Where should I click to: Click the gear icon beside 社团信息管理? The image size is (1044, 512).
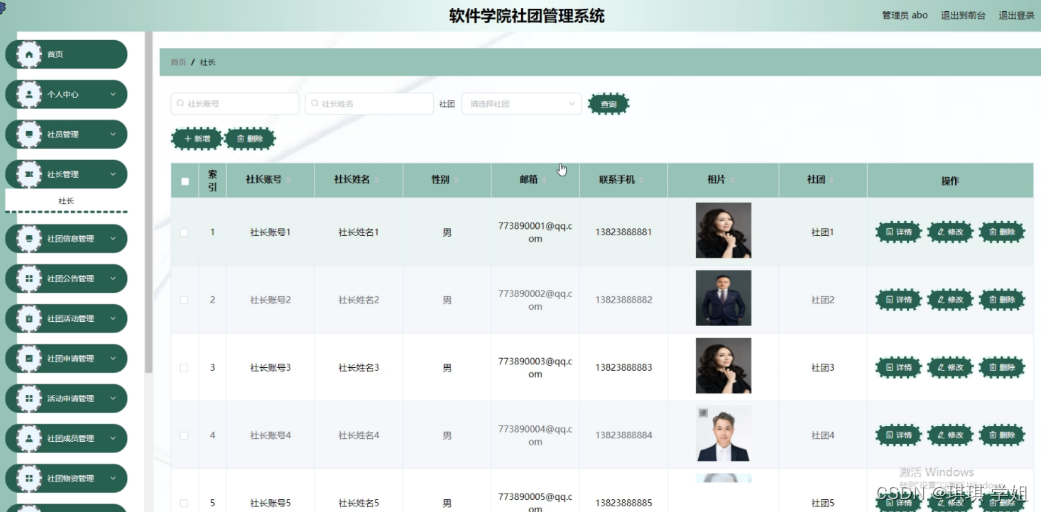[29, 238]
